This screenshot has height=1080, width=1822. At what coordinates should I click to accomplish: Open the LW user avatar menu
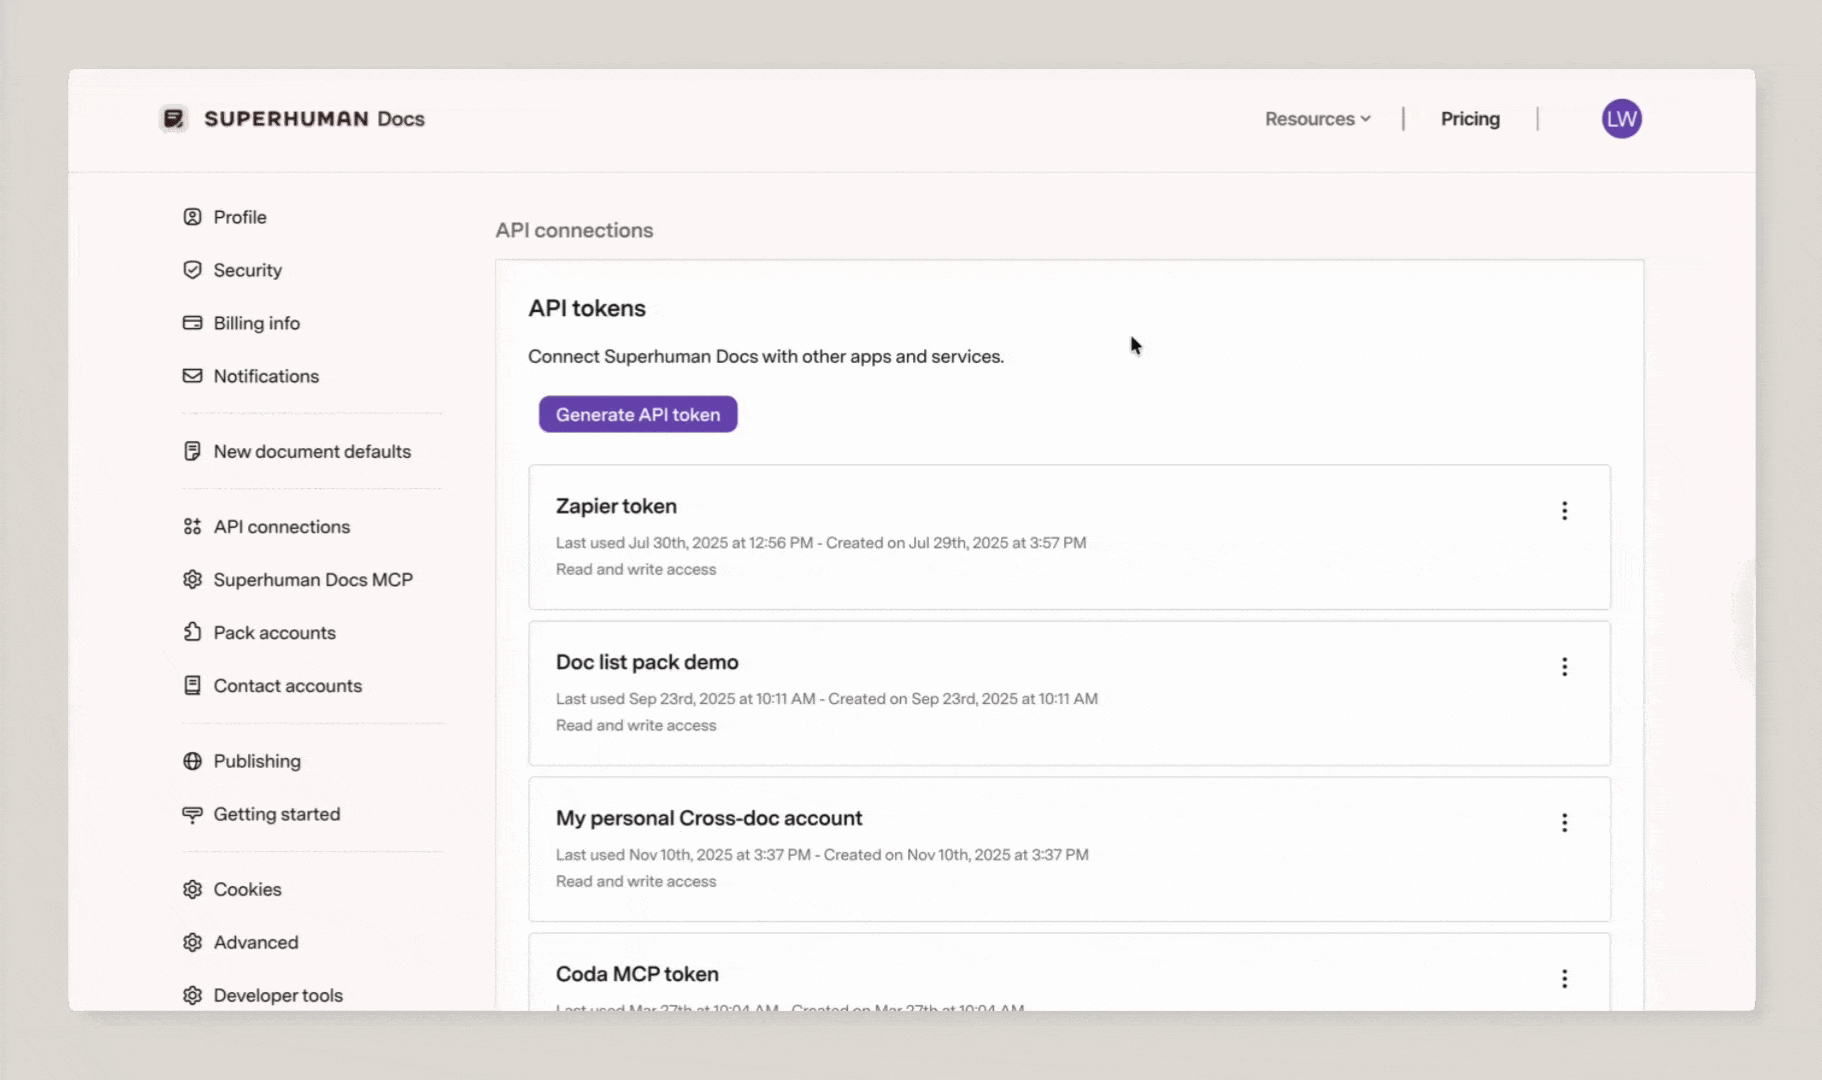[1621, 119]
